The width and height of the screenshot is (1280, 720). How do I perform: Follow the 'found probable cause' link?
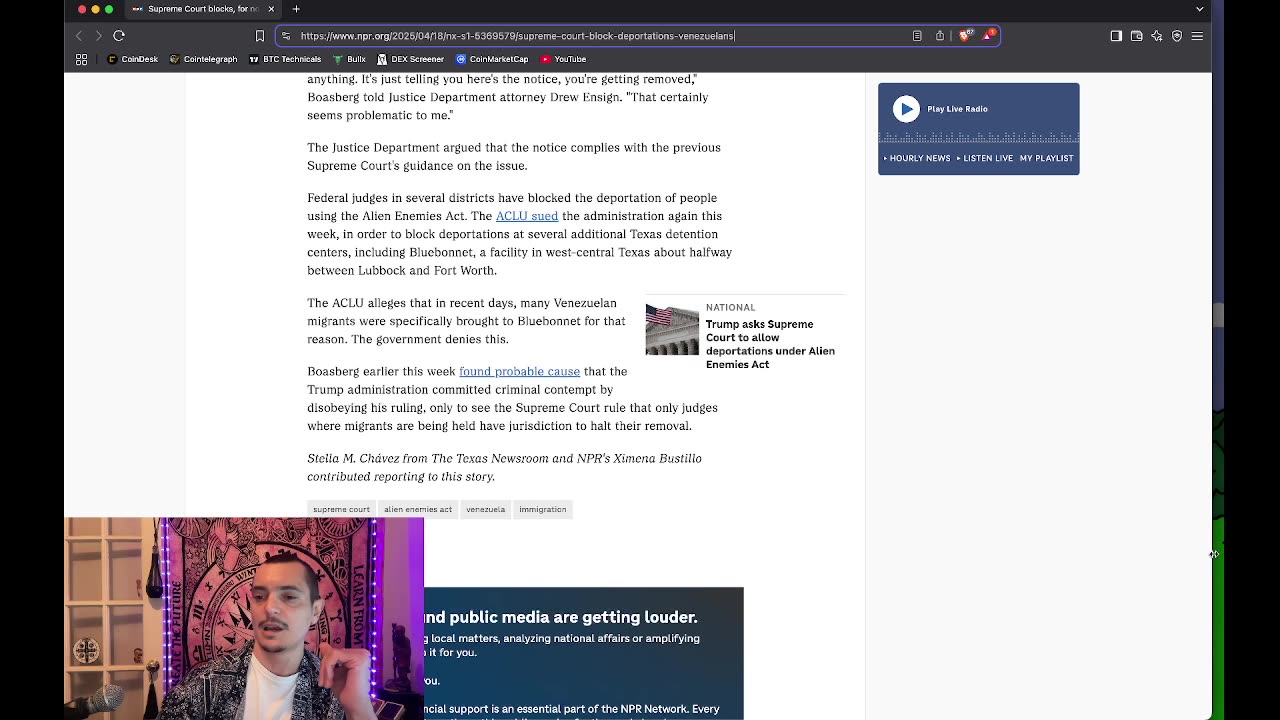[519, 371]
